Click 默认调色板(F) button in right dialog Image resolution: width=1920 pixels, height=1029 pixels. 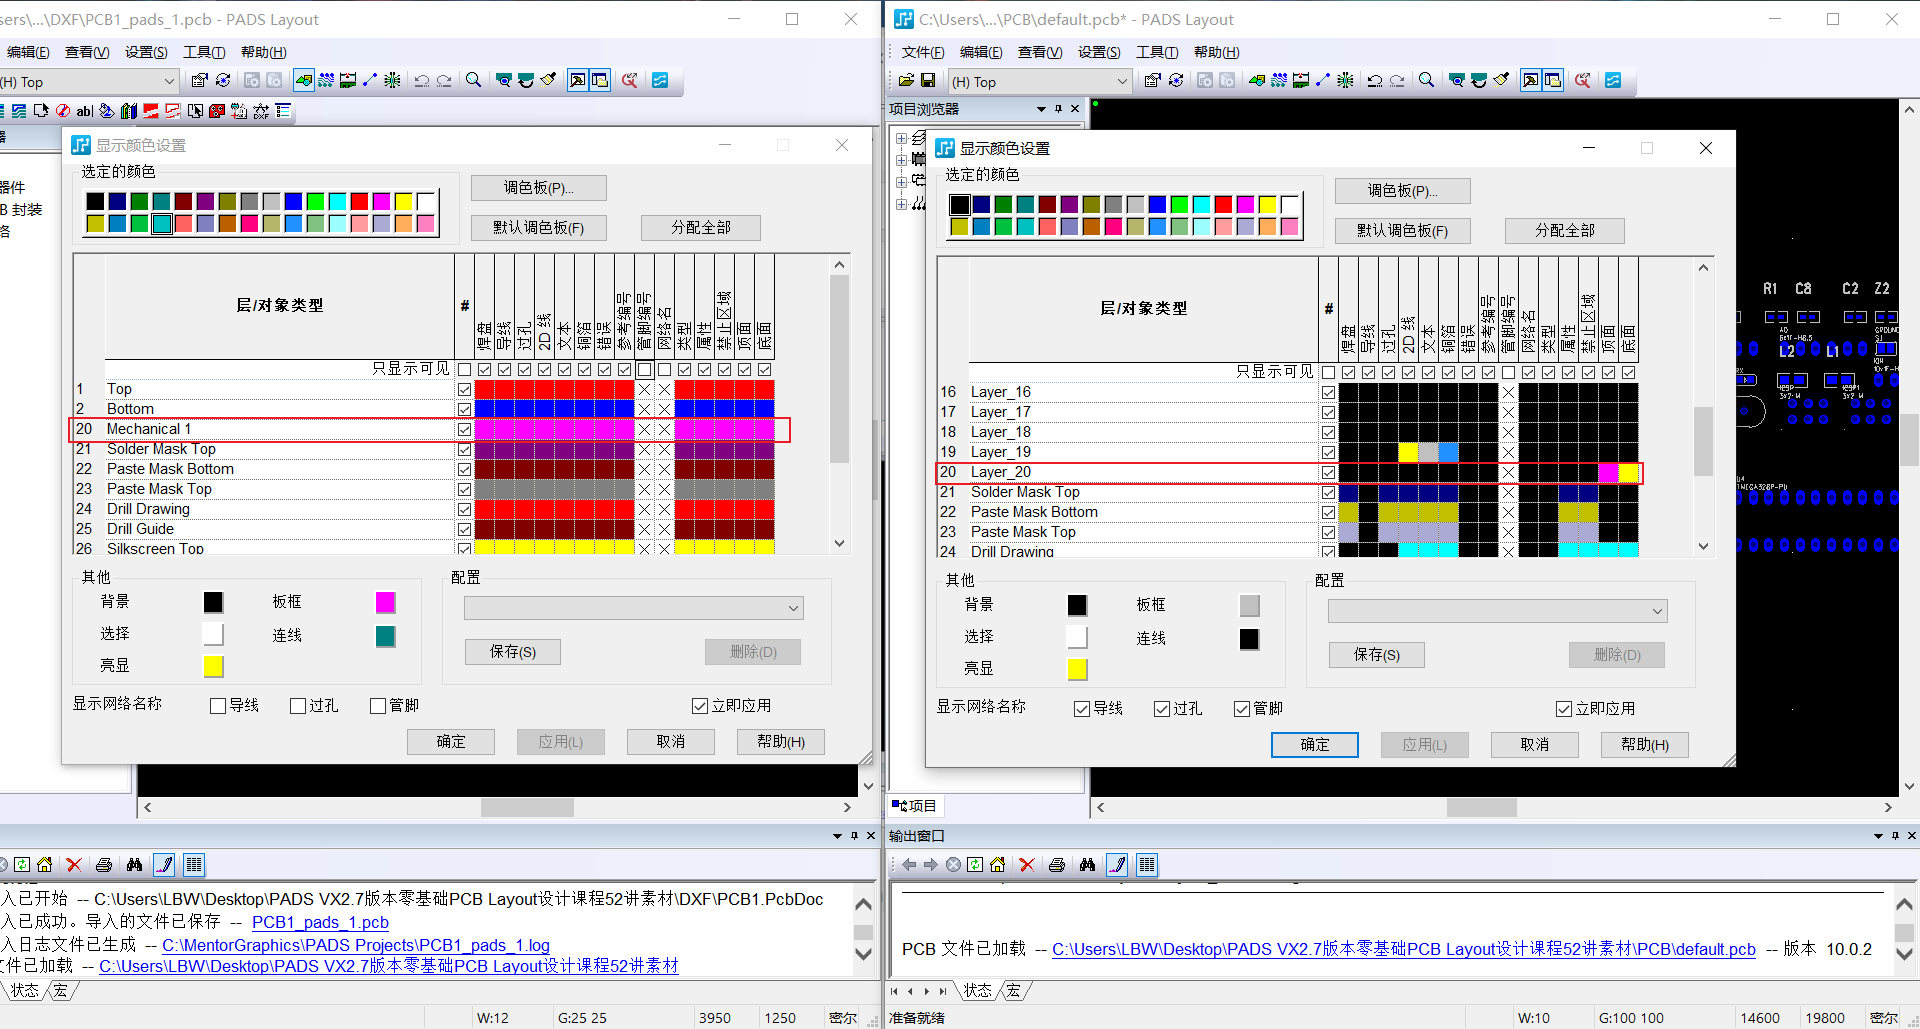pyautogui.click(x=1402, y=231)
